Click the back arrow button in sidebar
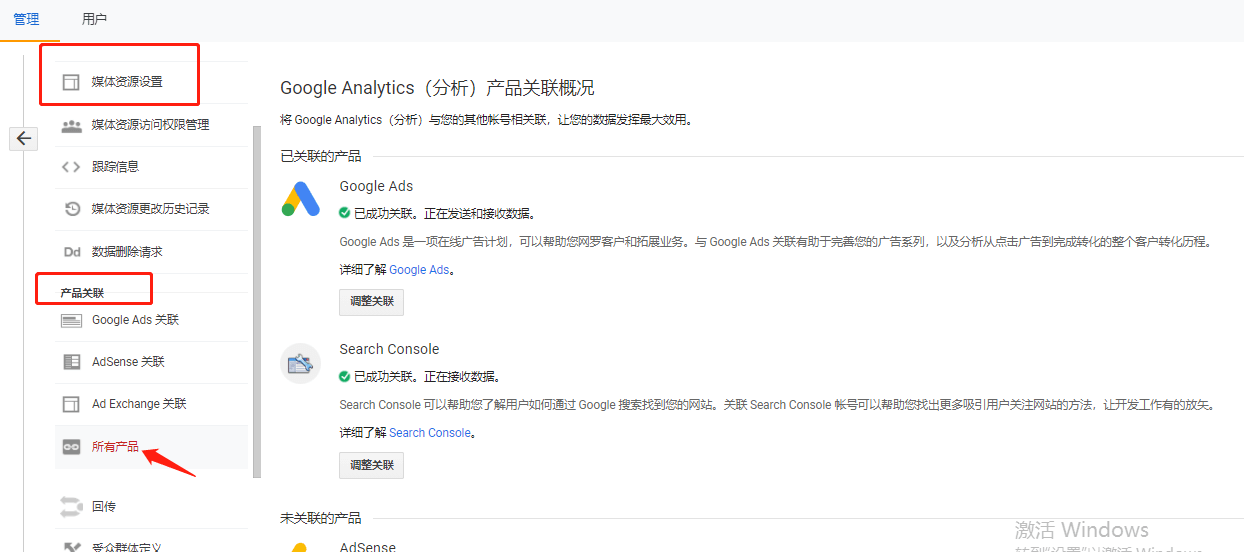The width and height of the screenshot is (1244, 552). (x=23, y=139)
